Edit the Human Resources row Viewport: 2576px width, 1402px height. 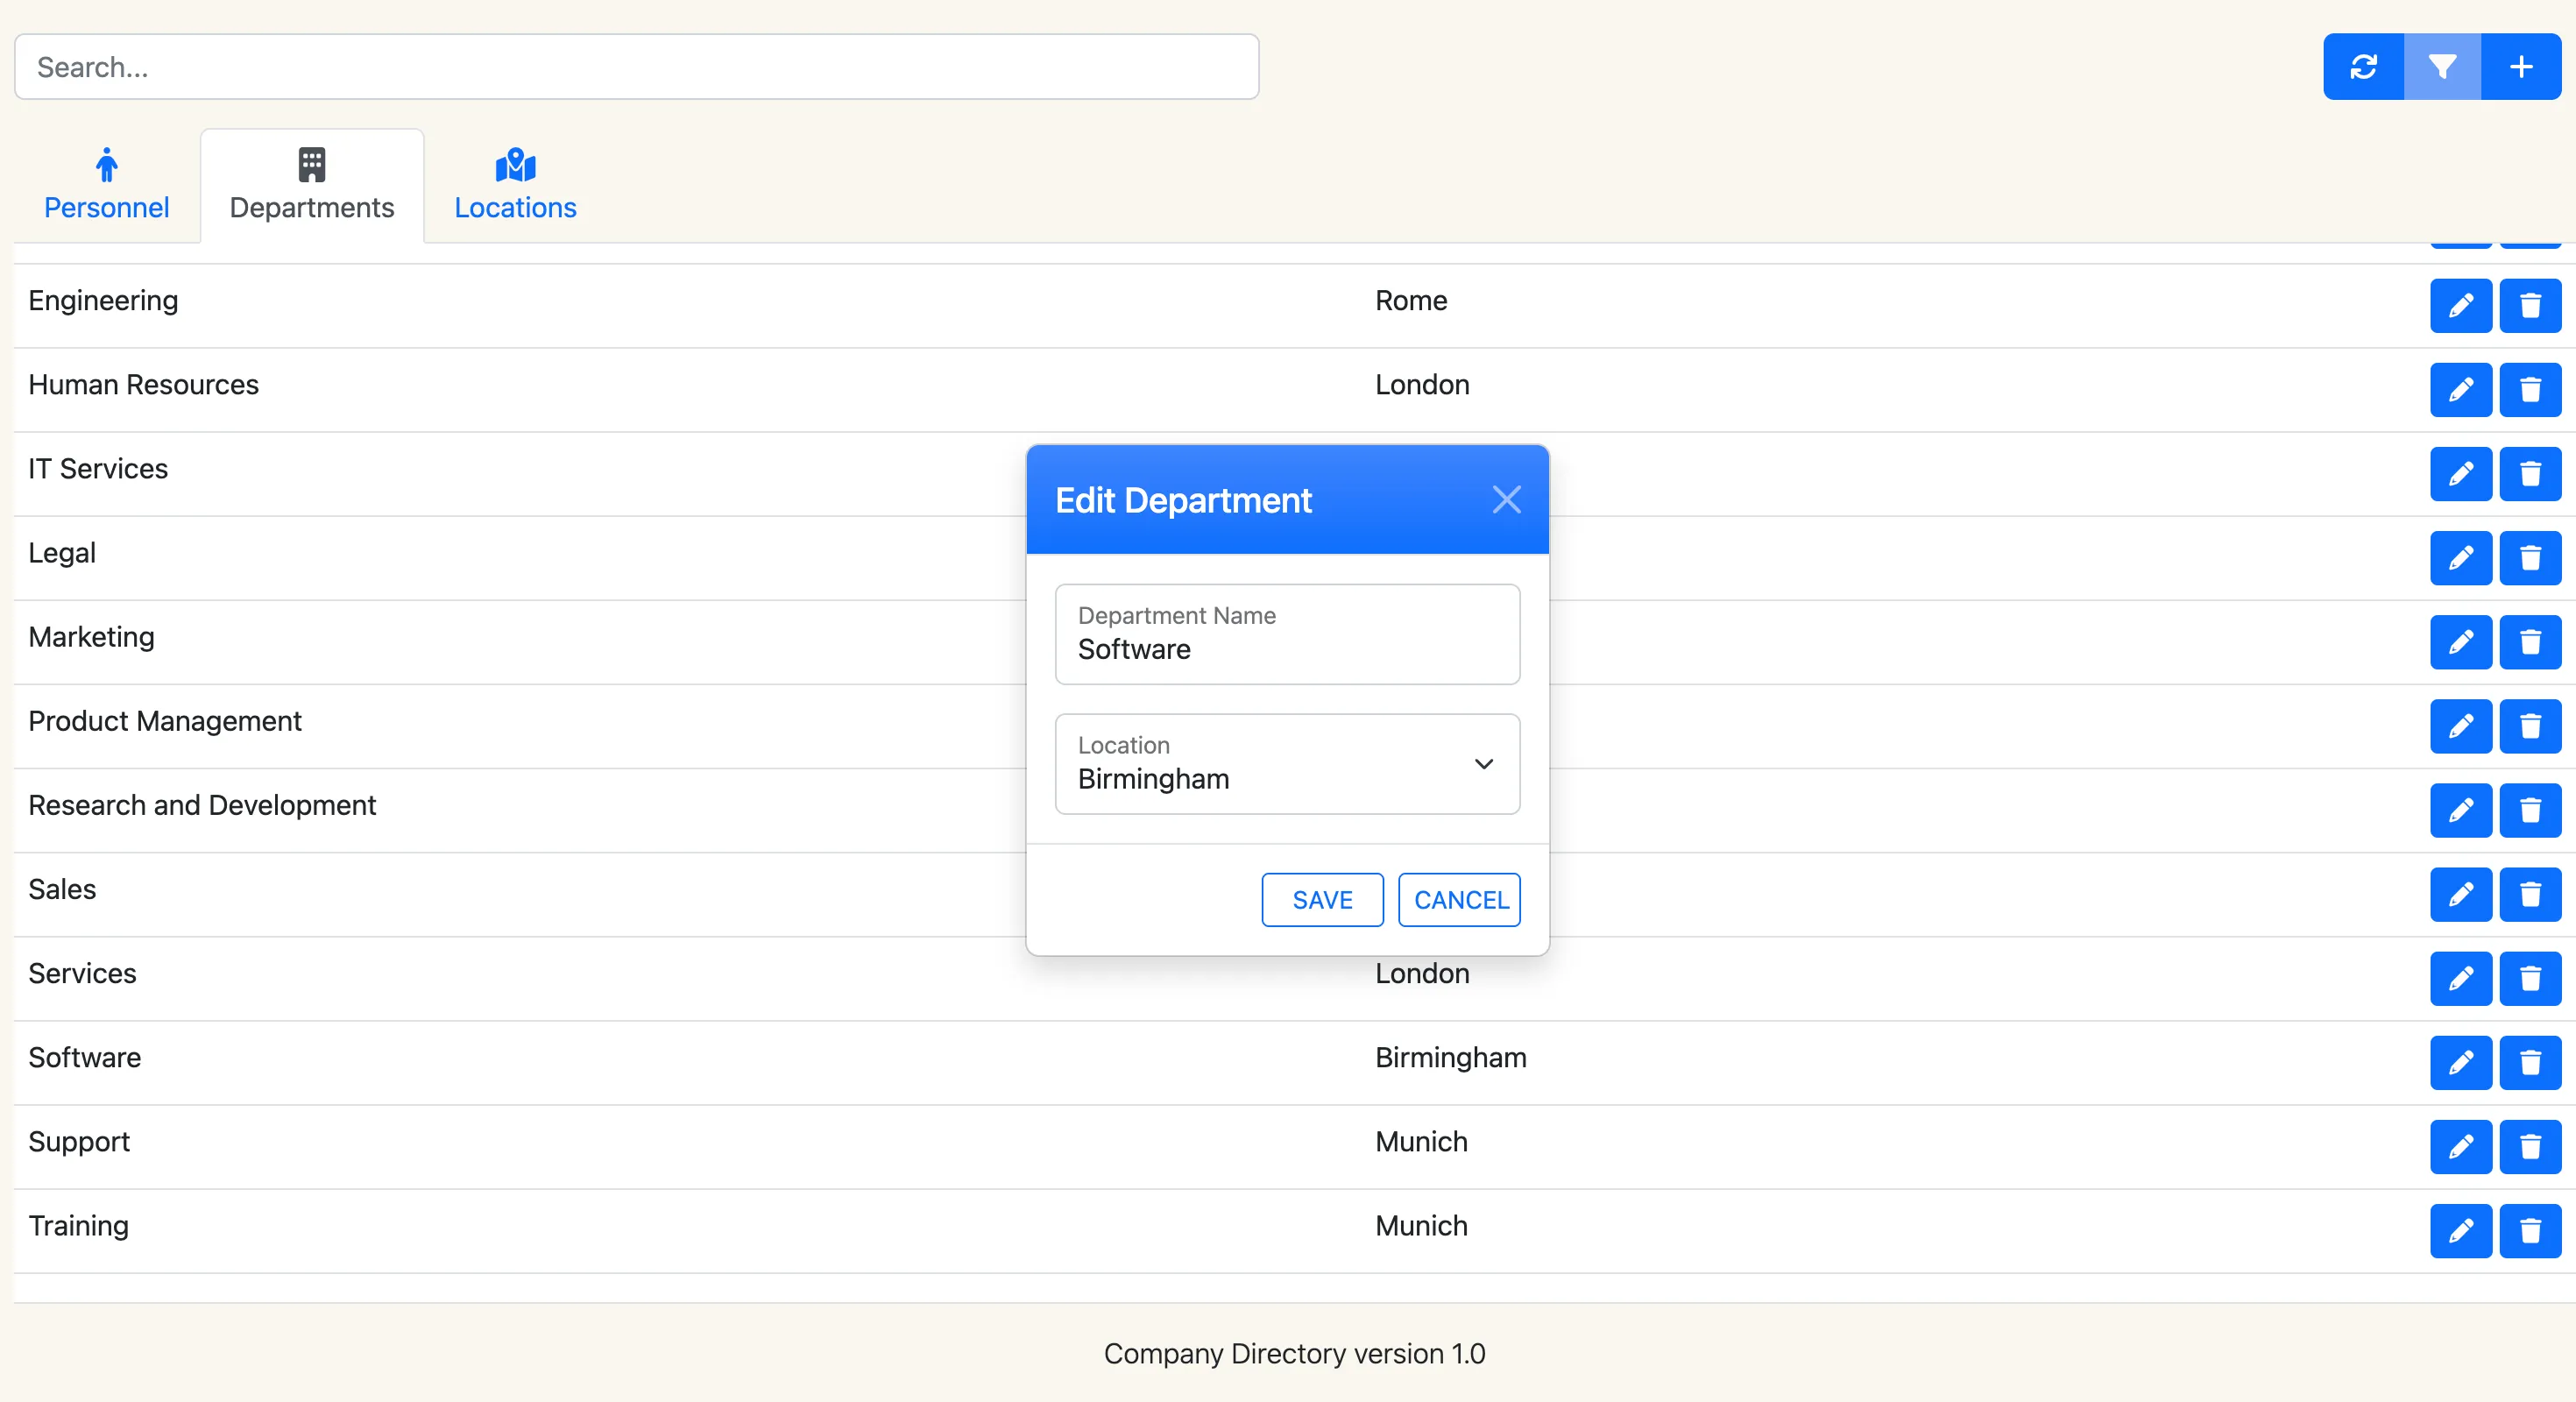click(2461, 389)
